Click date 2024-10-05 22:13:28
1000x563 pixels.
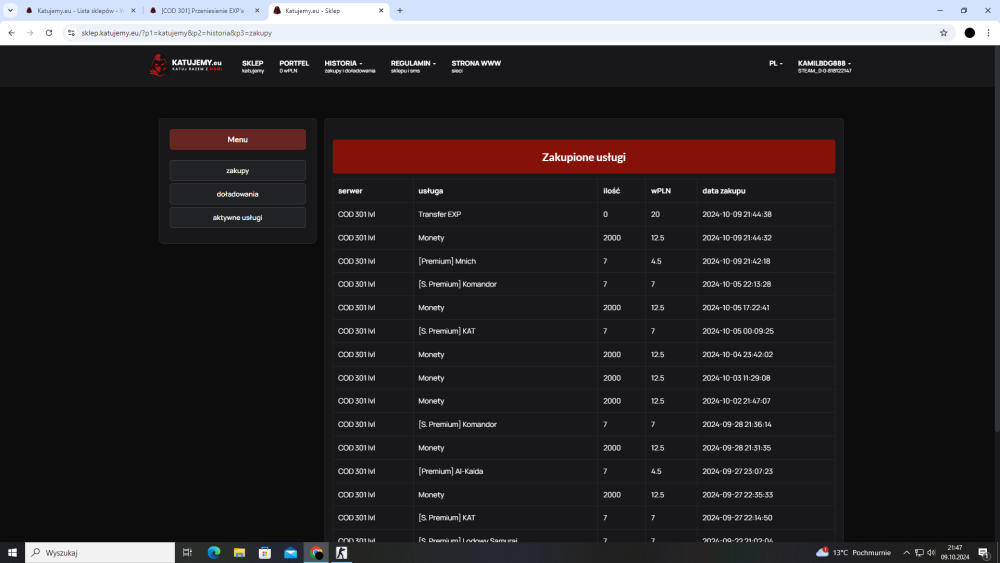tap(737, 284)
